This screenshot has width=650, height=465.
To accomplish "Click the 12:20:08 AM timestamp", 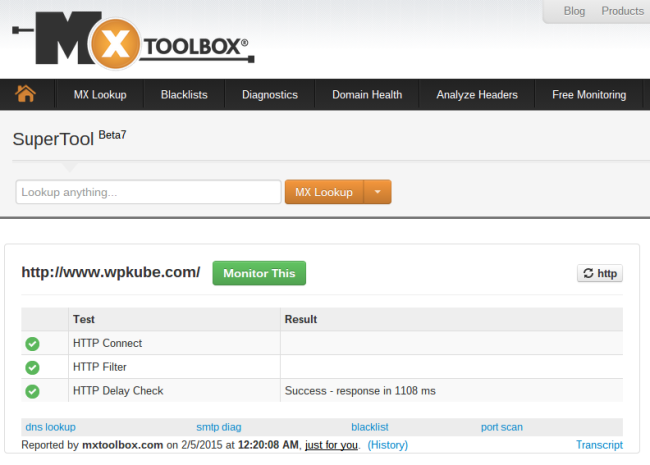I will point(268,445).
